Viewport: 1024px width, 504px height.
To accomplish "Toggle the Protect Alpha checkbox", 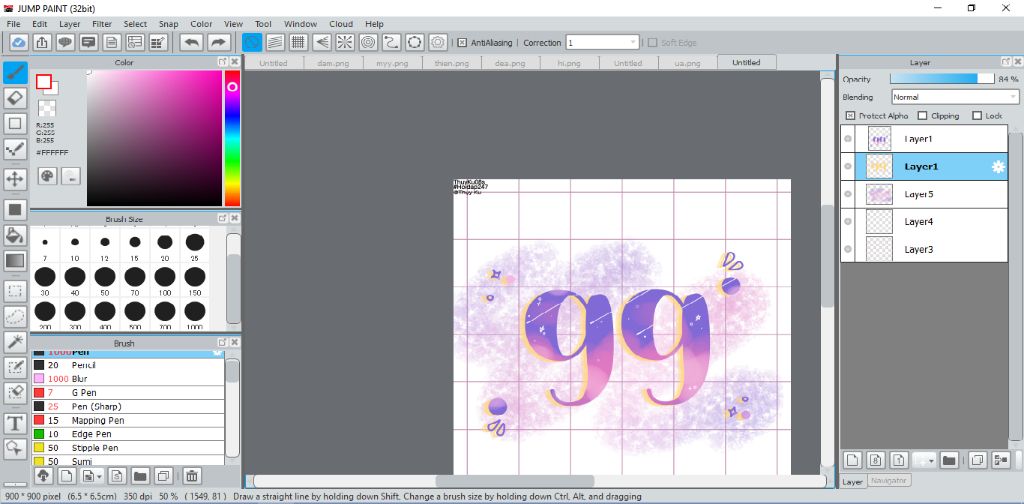I will tap(850, 116).
